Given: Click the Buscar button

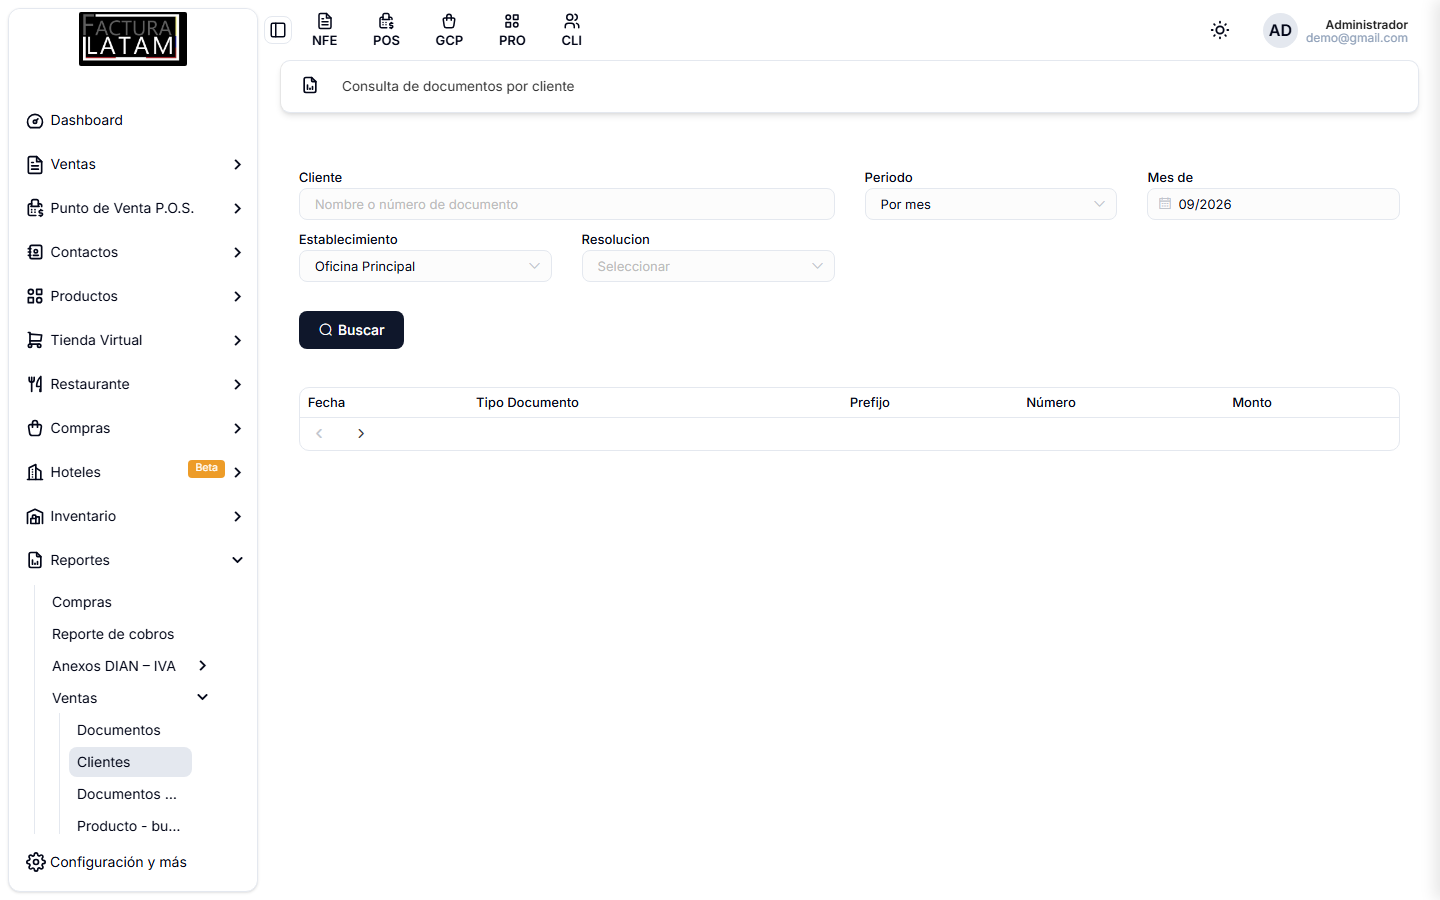Looking at the screenshot, I should coord(351,330).
